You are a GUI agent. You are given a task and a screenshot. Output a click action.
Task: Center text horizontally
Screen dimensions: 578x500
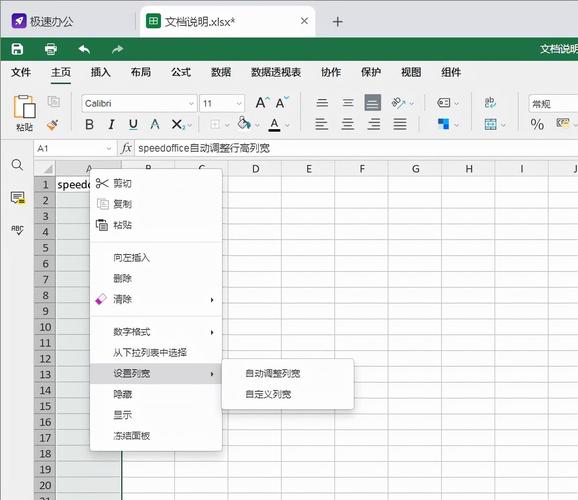pyautogui.click(x=347, y=124)
